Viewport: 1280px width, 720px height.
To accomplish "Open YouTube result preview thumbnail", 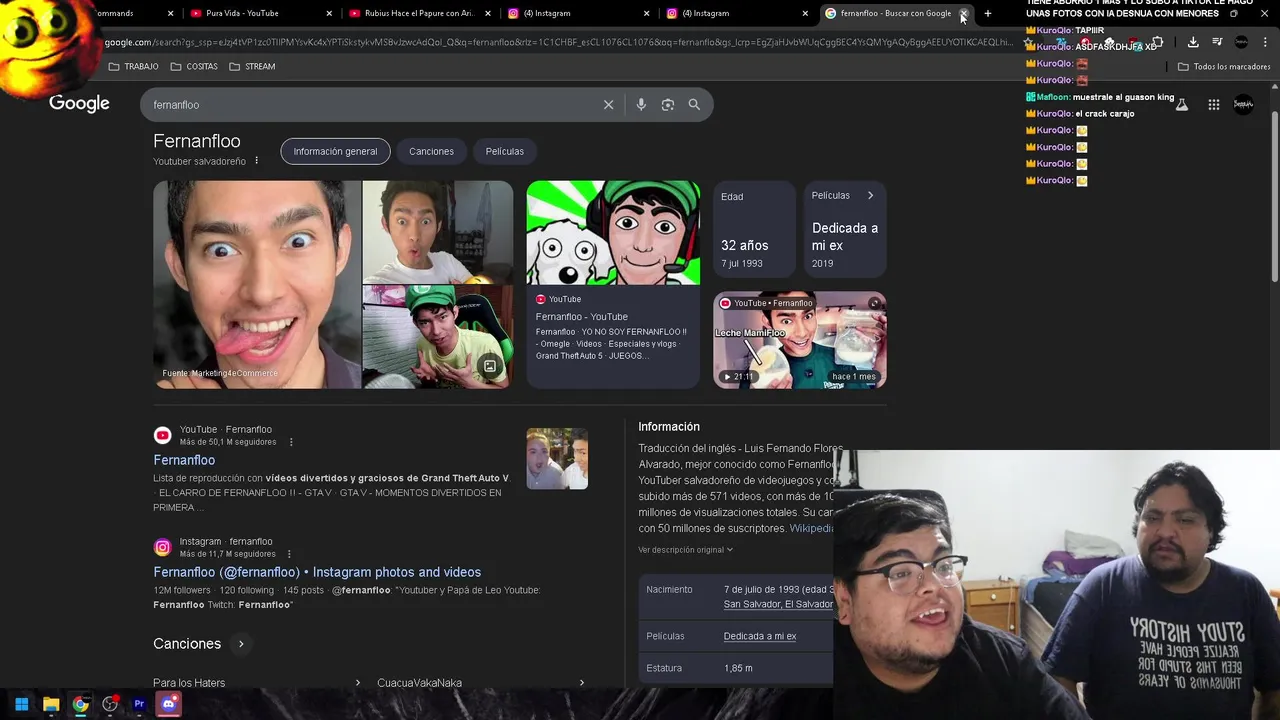I will click(x=557, y=458).
